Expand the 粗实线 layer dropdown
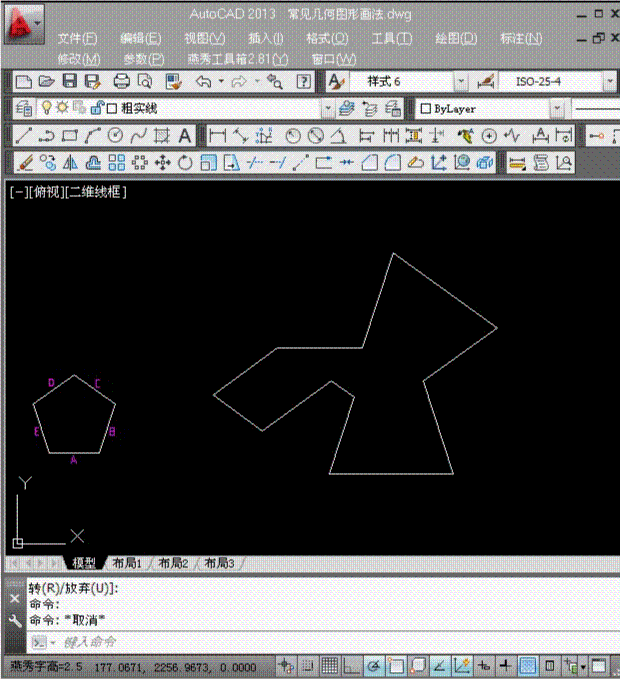Screen dimensions: 620x680 click(328, 108)
